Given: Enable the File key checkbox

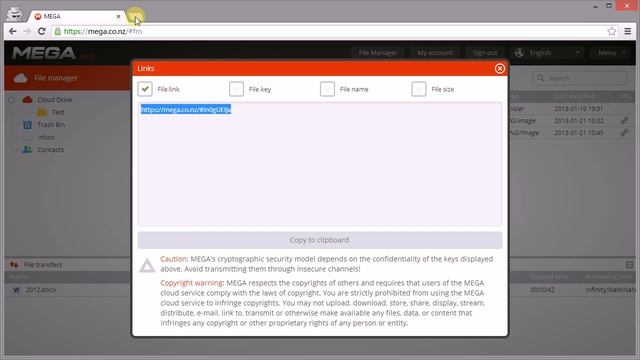Looking at the screenshot, I should point(236,89).
